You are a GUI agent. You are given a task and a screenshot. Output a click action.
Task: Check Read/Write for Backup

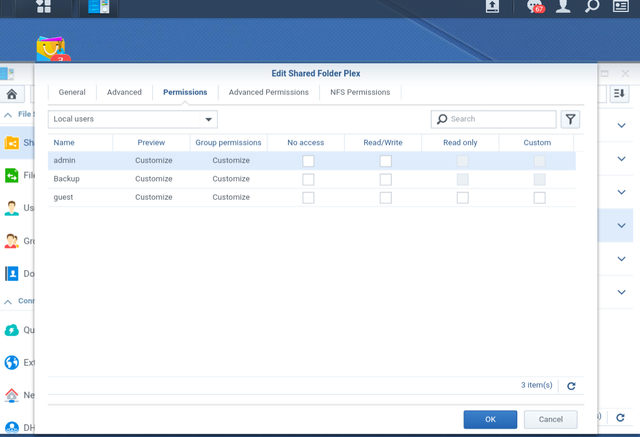pos(385,179)
